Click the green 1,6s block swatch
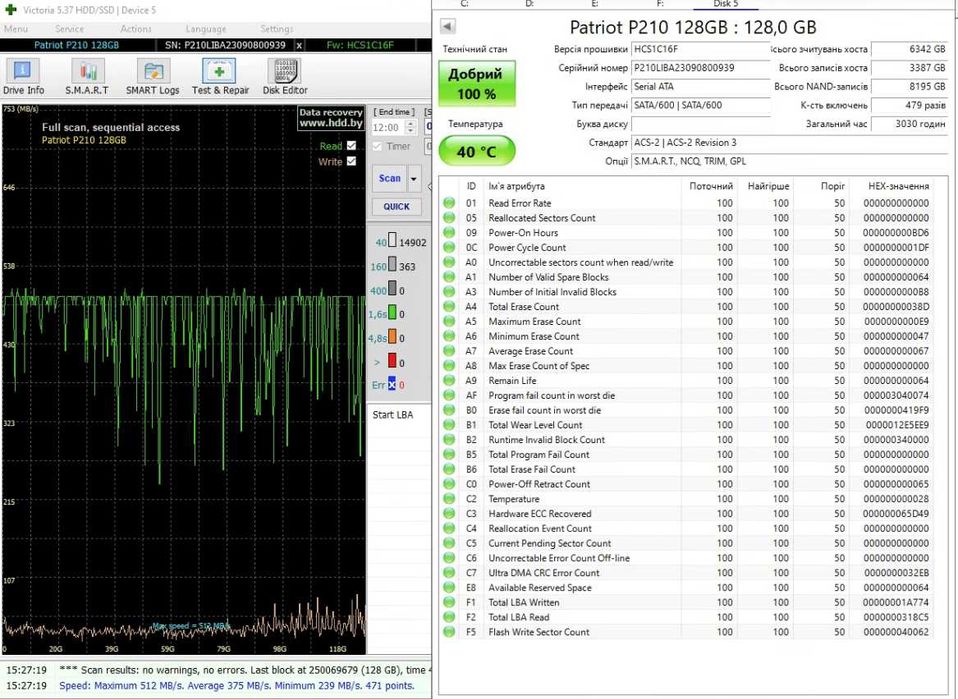Screen dimensions: 958x699 (x=392, y=313)
